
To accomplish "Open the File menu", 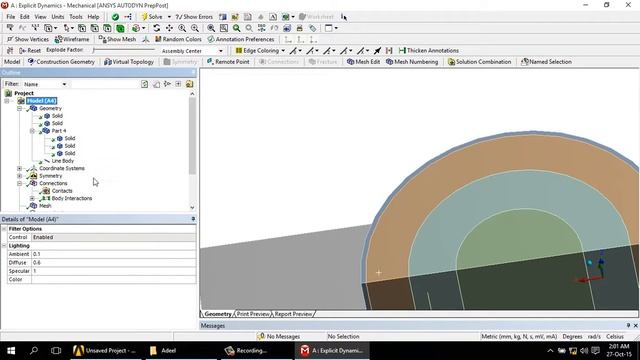I will point(11,17).
